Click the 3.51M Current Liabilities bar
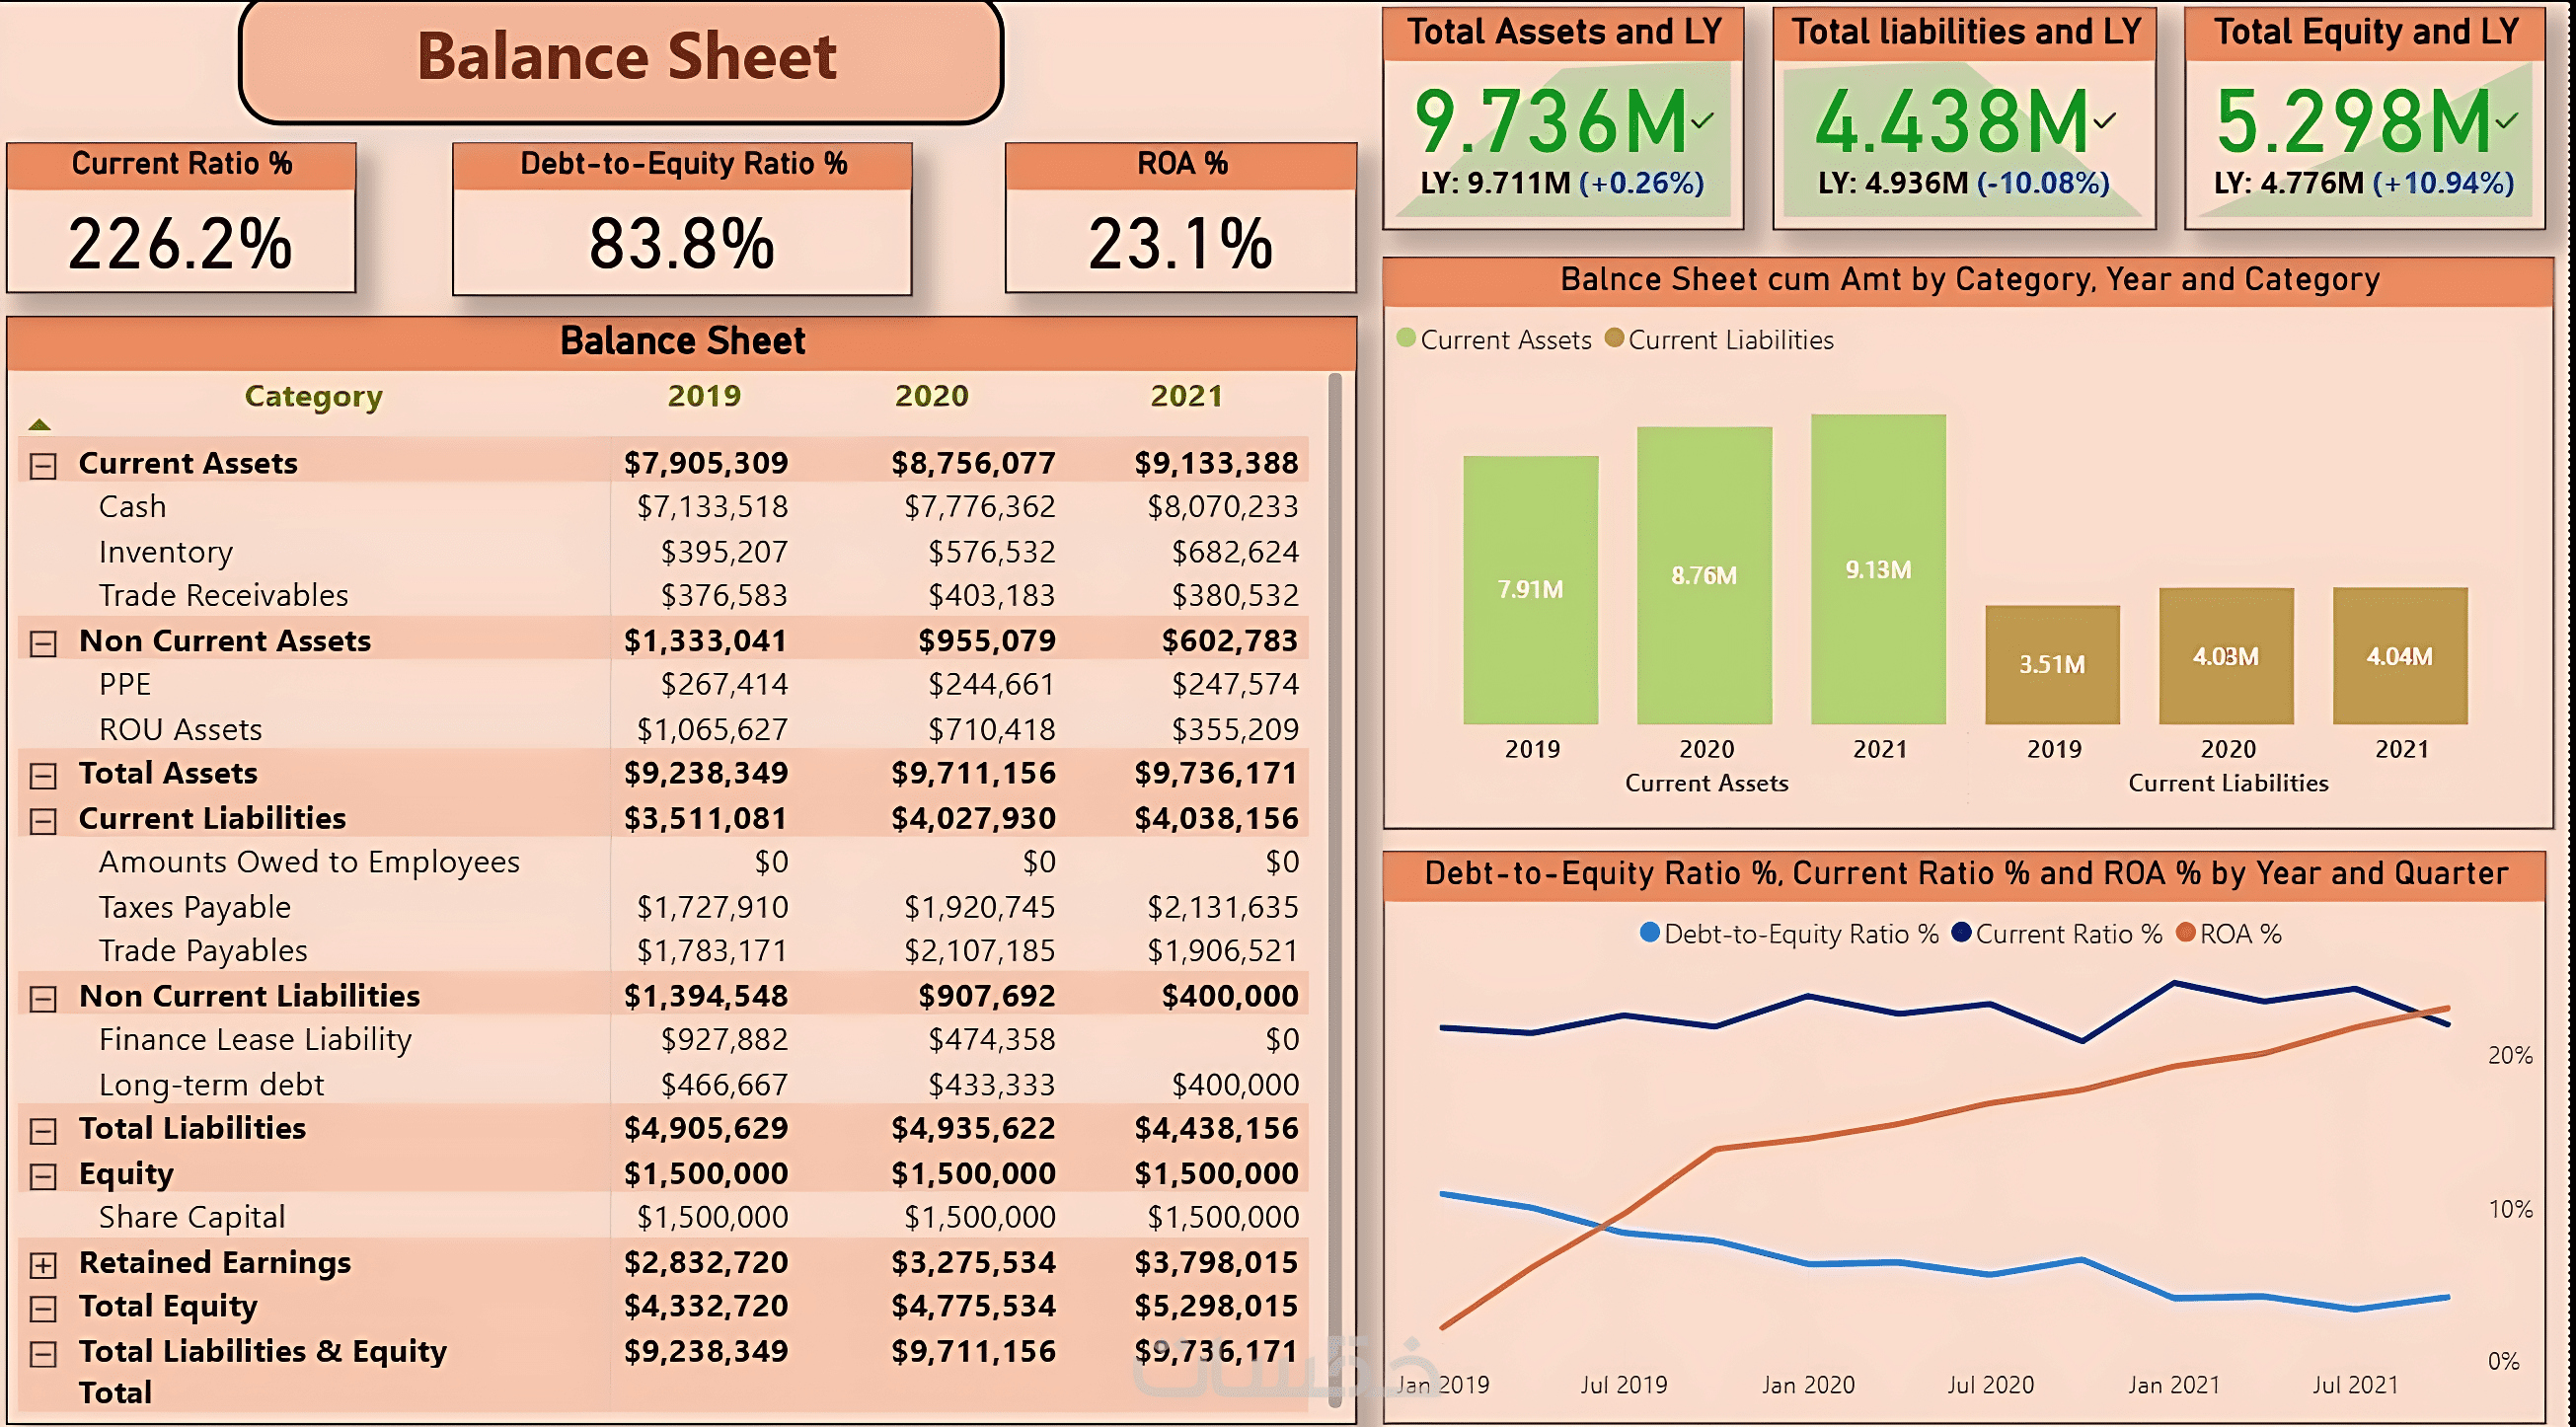The image size is (2576, 1427). (x=2052, y=664)
